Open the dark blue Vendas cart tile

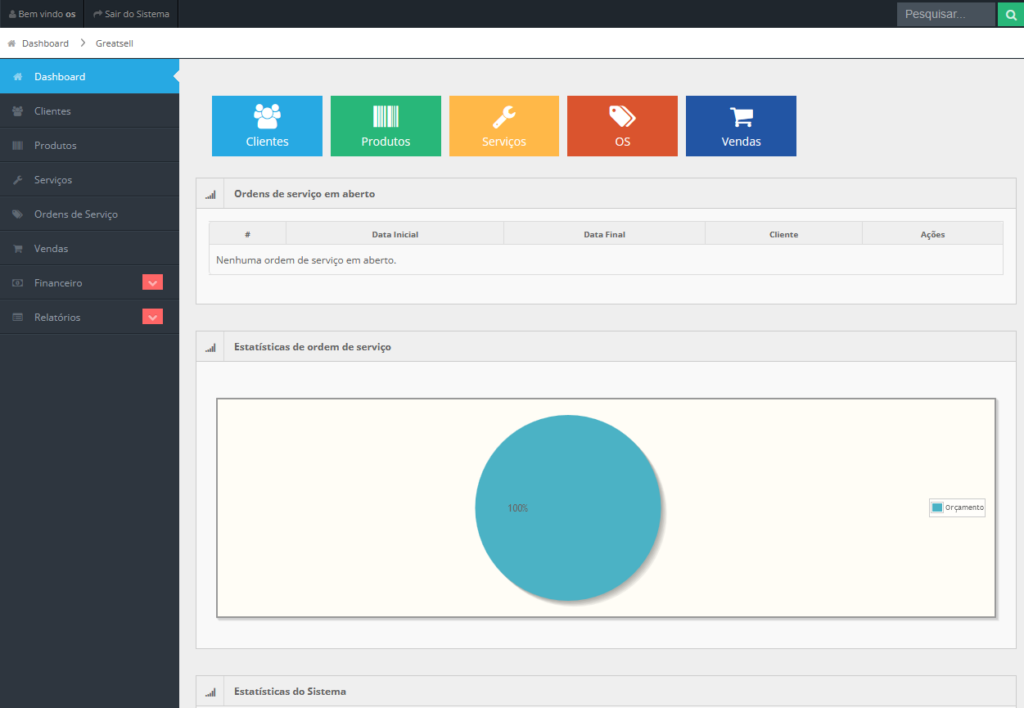pos(741,126)
